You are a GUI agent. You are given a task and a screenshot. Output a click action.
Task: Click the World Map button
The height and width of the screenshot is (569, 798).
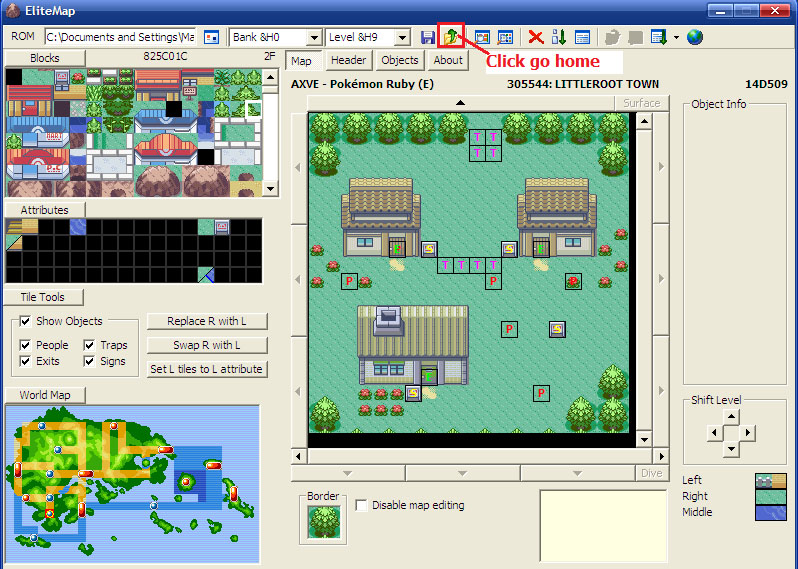(x=45, y=395)
